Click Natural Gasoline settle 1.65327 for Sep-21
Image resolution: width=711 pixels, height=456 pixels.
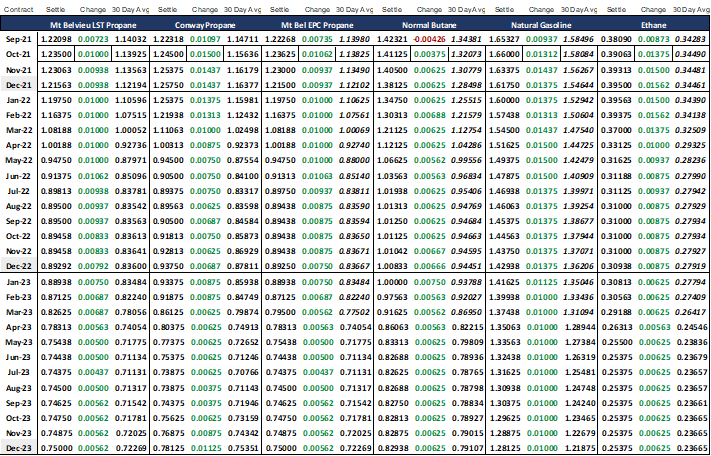(x=504, y=39)
